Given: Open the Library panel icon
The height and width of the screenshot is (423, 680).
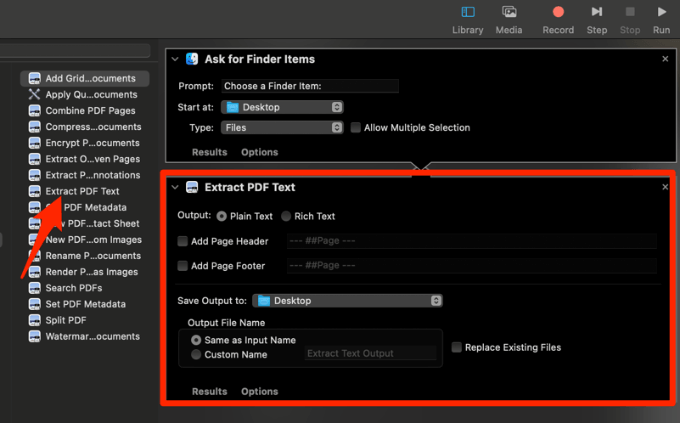Looking at the screenshot, I should click(467, 13).
